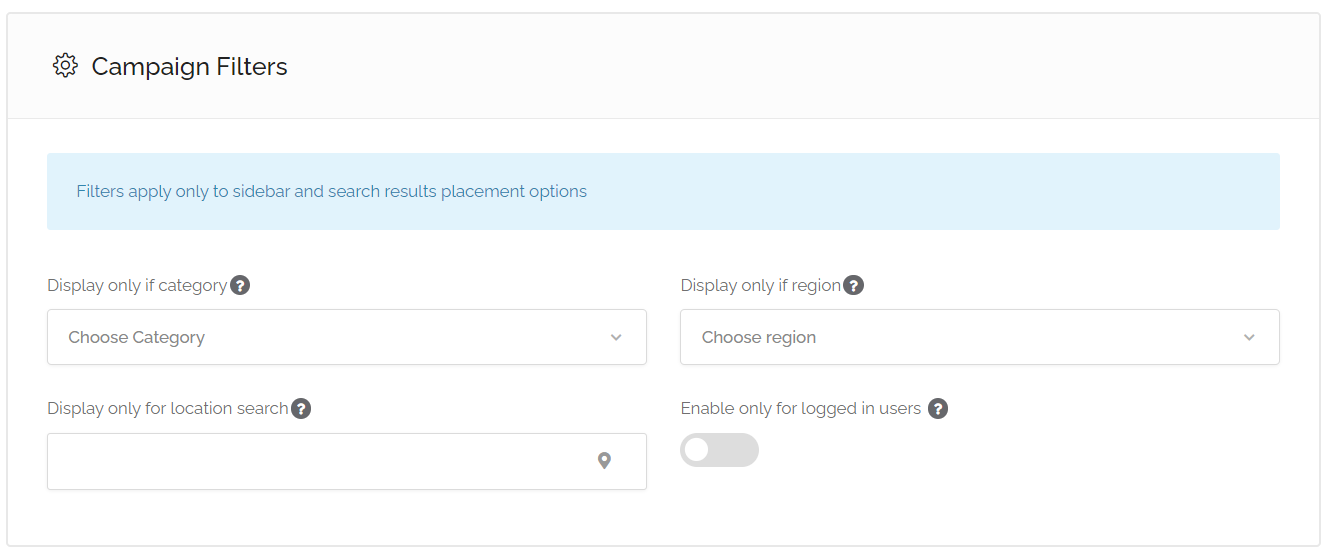The width and height of the screenshot is (1327, 557).
Task: Click help icon beside logged in users
Action: (x=937, y=408)
